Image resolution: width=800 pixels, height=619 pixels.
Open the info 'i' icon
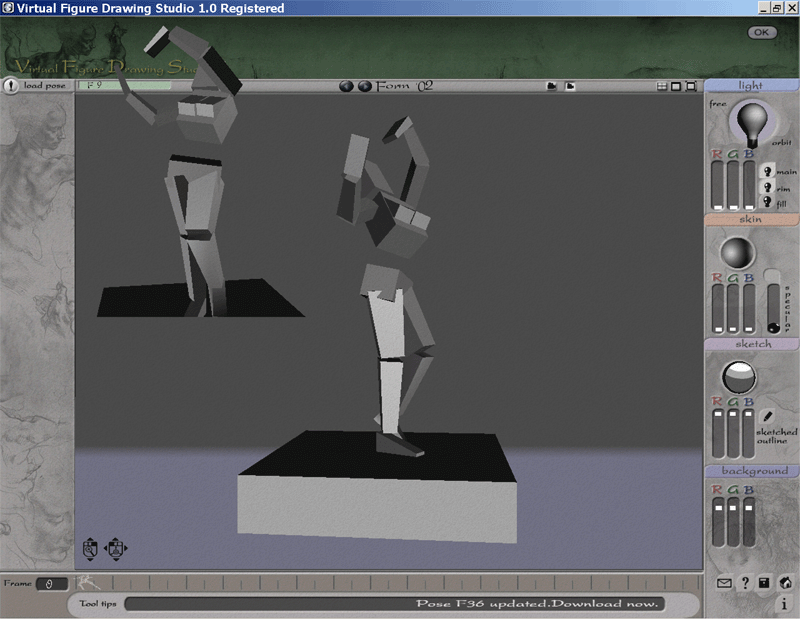click(x=785, y=604)
